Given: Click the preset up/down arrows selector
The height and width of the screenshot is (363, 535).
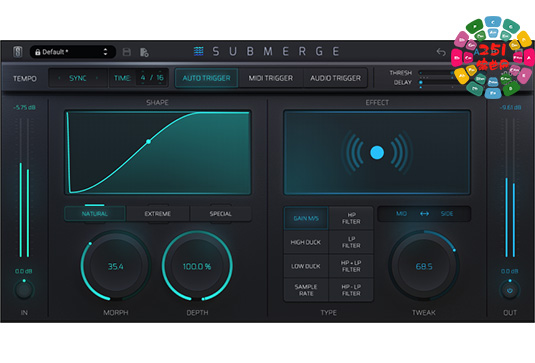Looking at the screenshot, I should pos(105,52).
